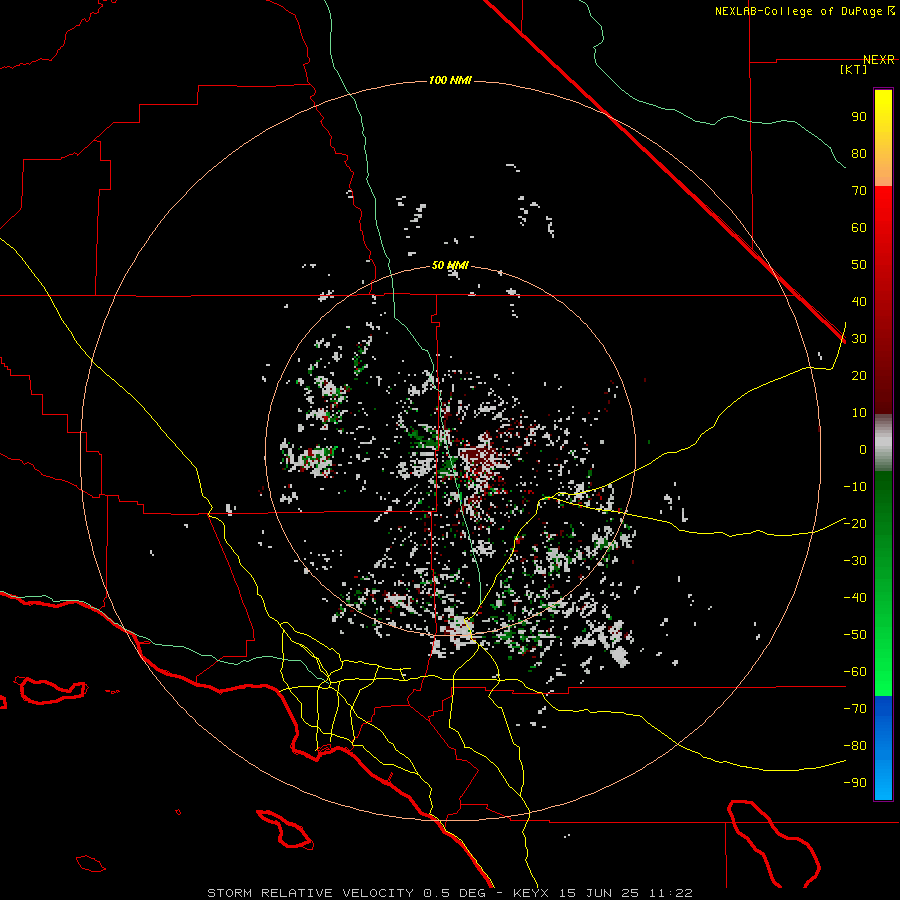Viewport: 900px width, 900px height.
Task: Click the positive 30 scale value
Action: point(859,339)
